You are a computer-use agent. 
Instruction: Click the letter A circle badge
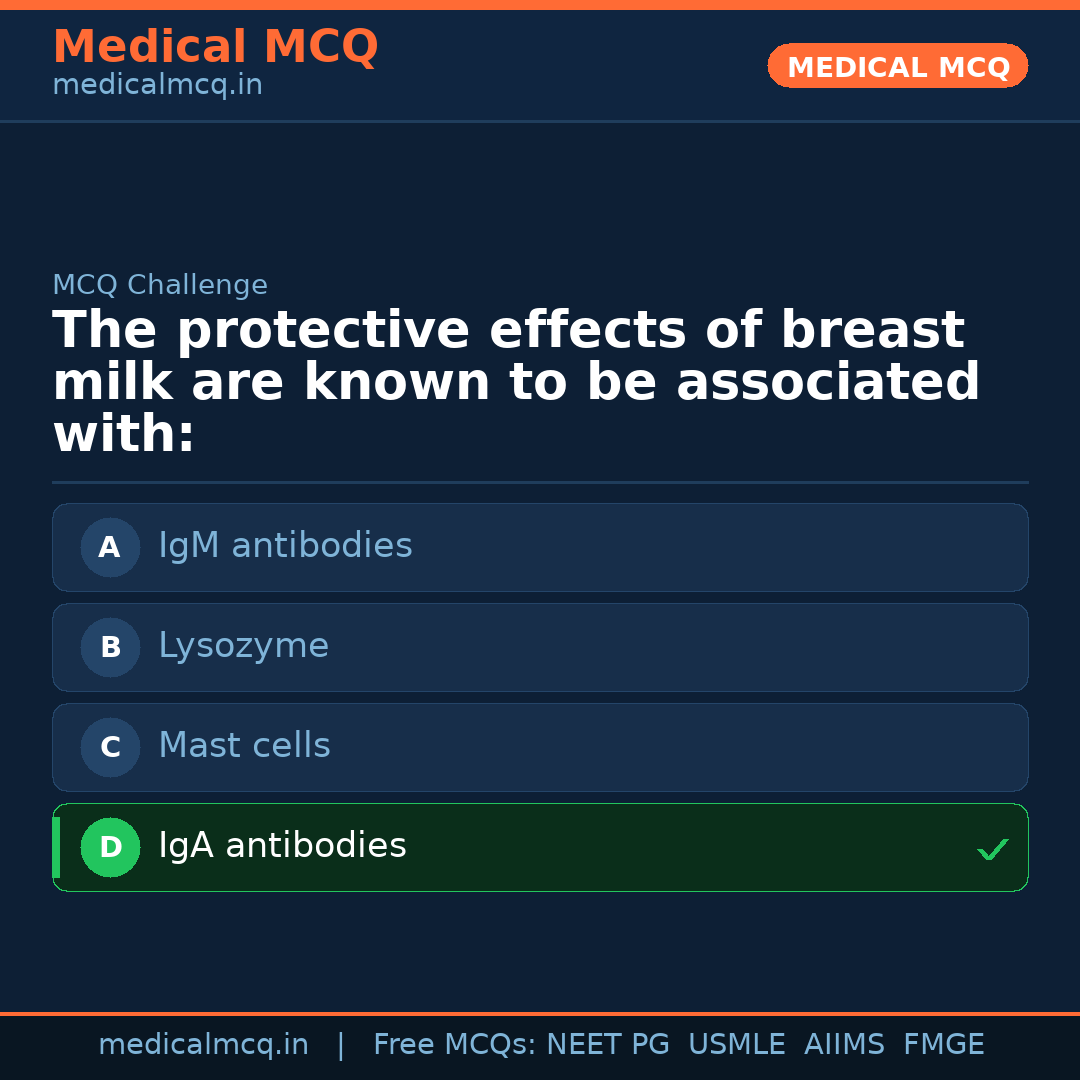(x=110, y=547)
